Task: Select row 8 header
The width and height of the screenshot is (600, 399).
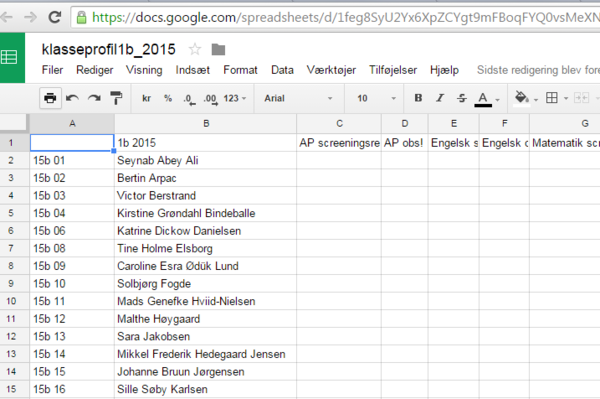Action: (x=11, y=266)
